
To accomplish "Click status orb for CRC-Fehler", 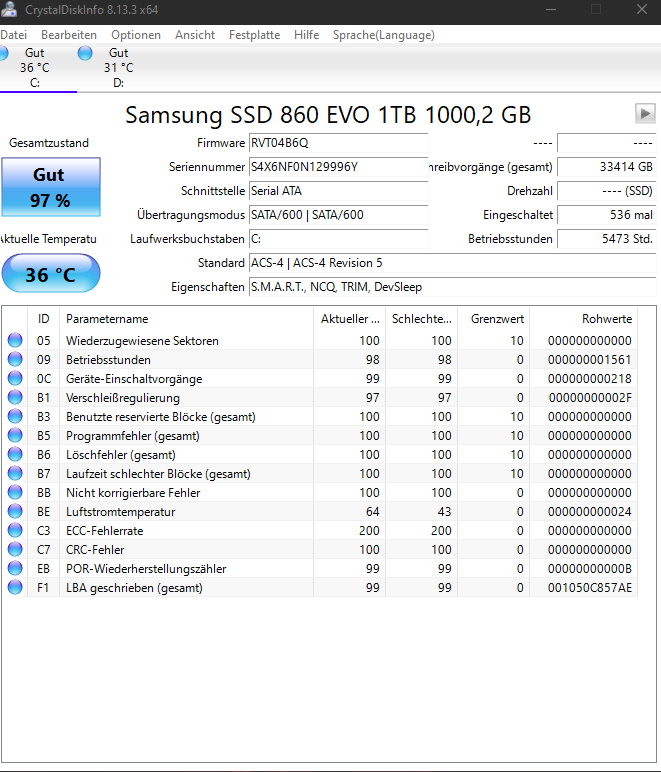I will 15,549.
